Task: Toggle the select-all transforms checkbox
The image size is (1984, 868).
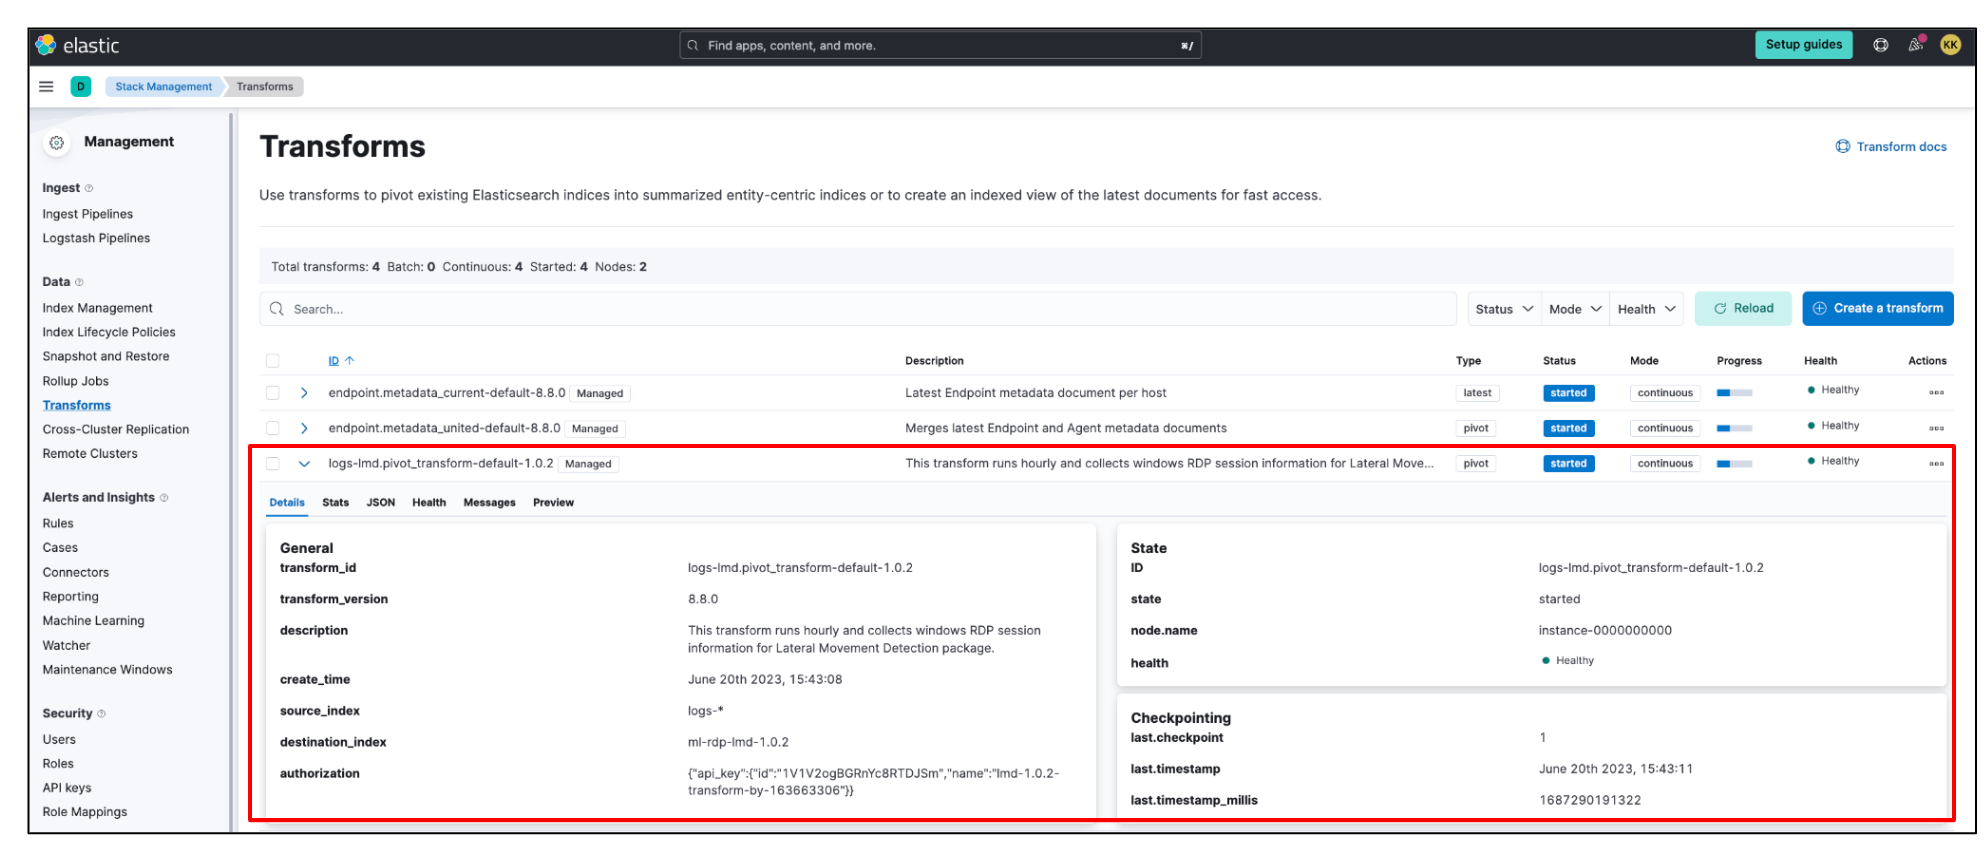Action: coord(272,361)
